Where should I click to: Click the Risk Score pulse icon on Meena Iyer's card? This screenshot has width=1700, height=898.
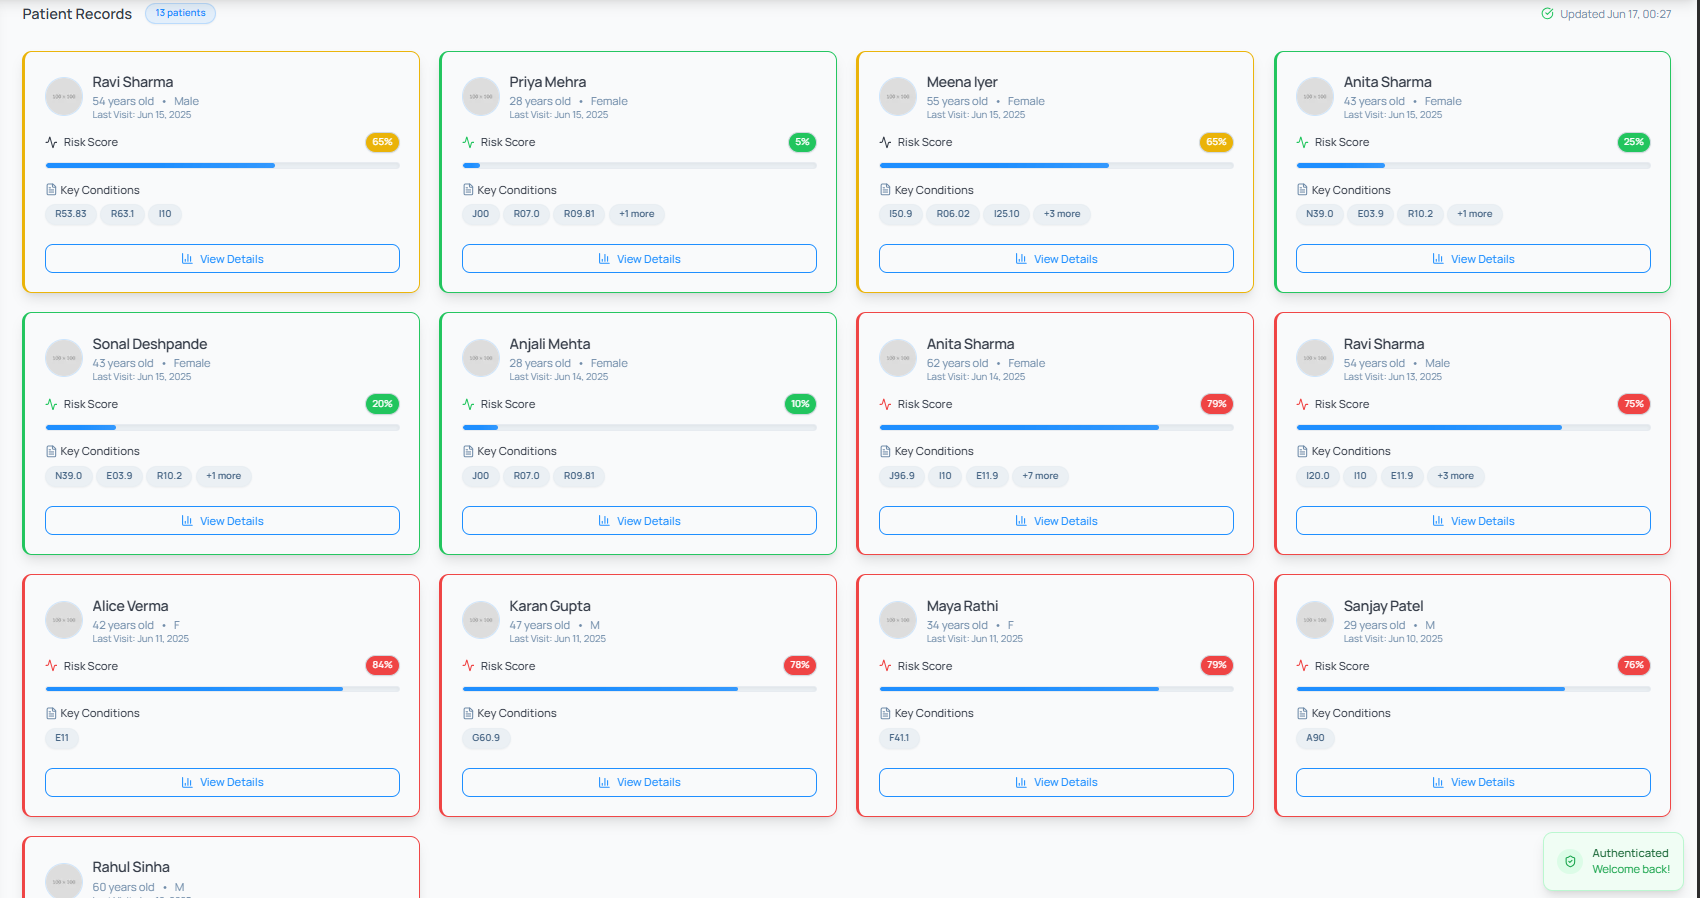pos(885,142)
